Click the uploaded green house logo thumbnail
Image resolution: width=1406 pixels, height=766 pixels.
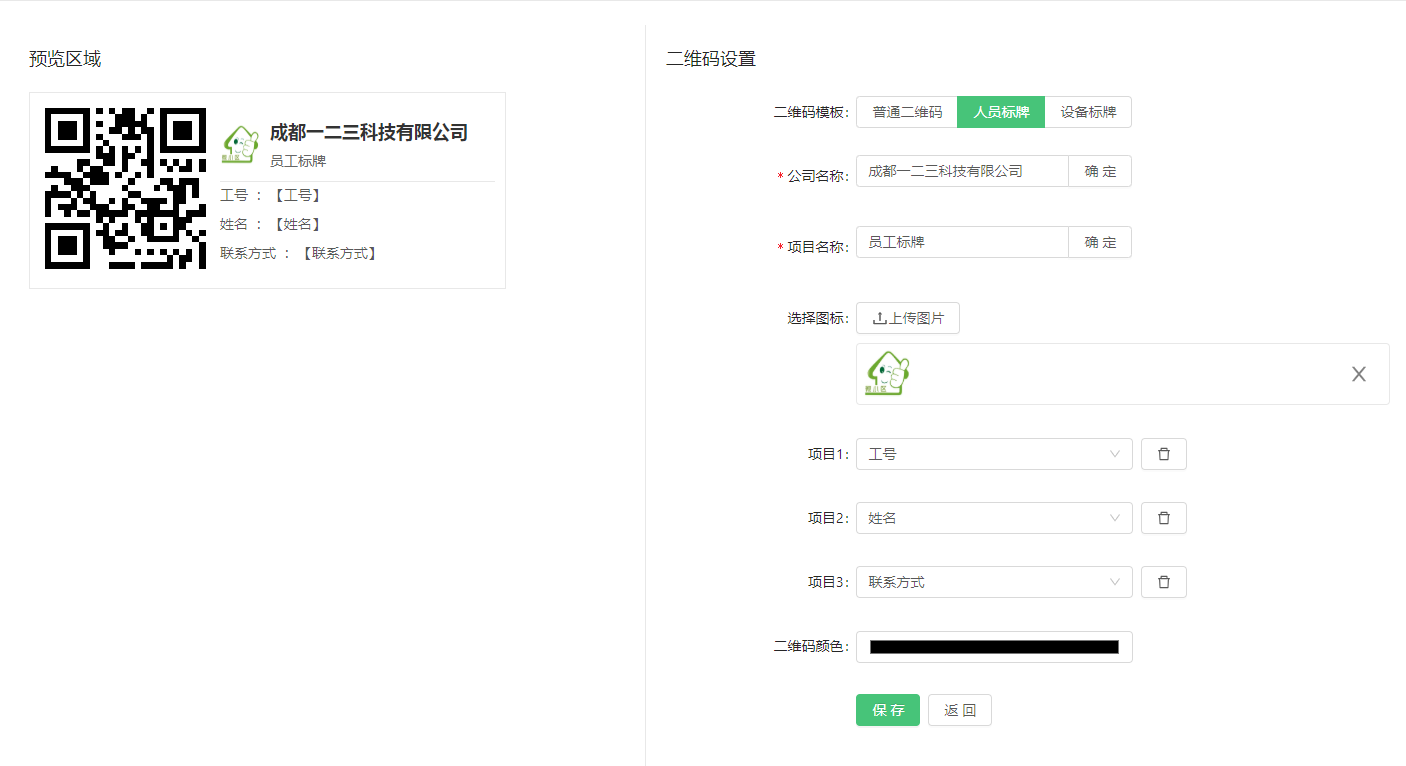(x=887, y=373)
